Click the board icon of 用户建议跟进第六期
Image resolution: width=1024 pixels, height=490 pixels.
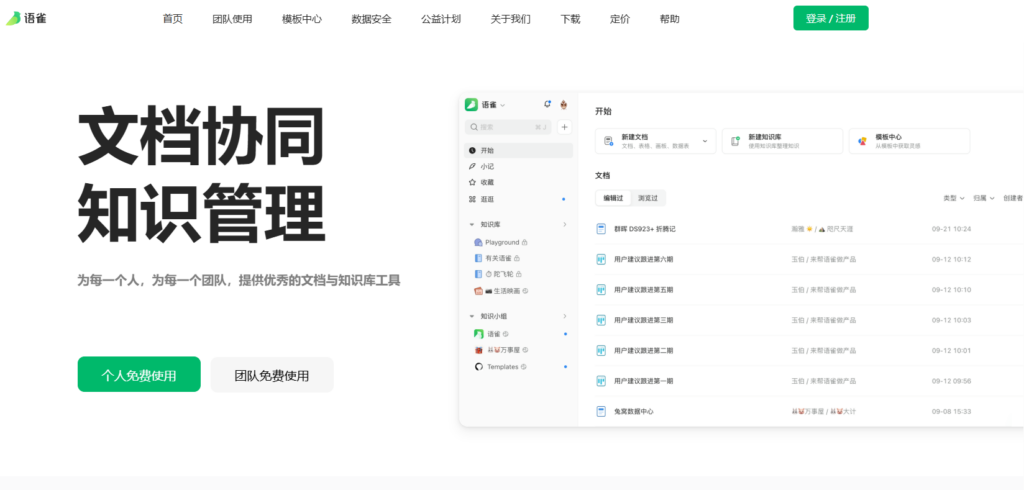click(601, 259)
